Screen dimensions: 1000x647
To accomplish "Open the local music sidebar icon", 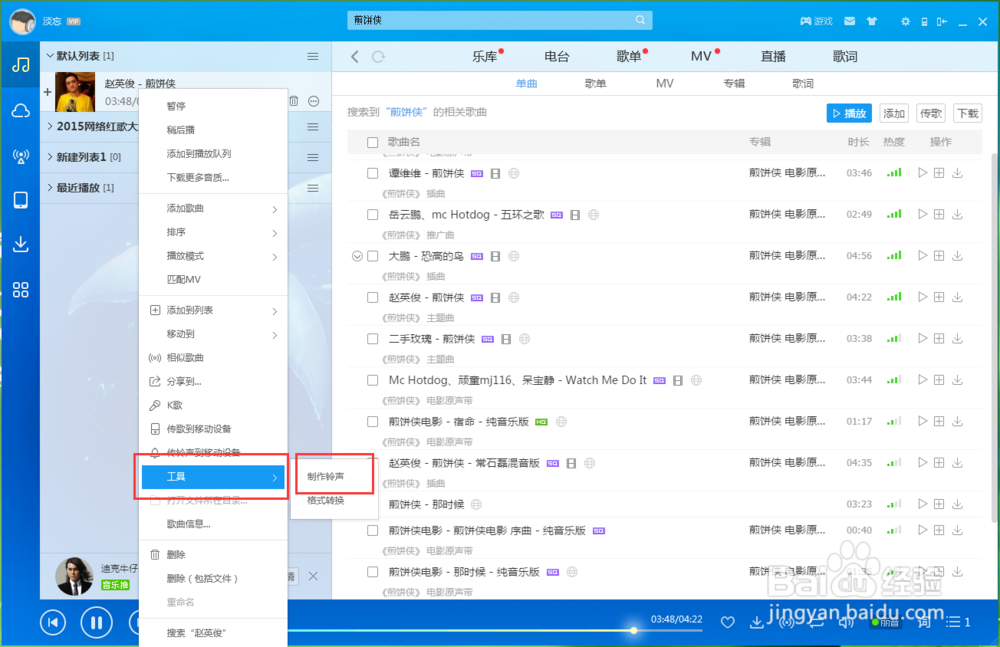I will pyautogui.click(x=20, y=64).
